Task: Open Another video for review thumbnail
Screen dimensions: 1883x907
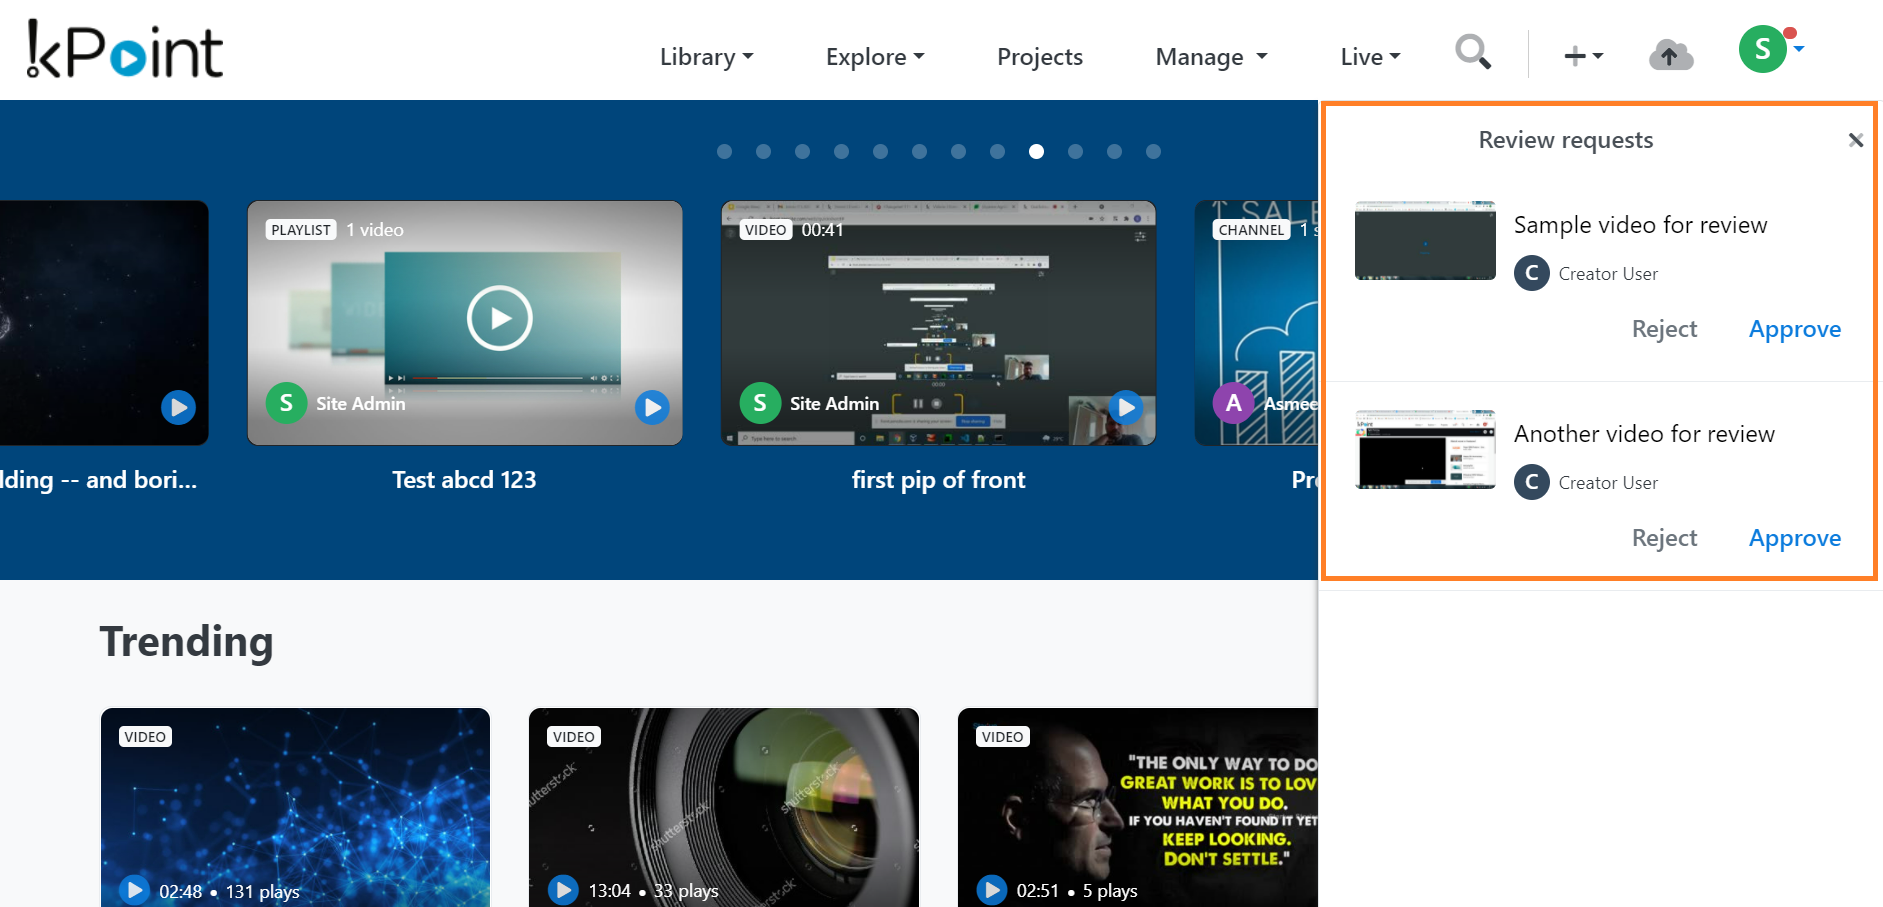Action: pyautogui.click(x=1424, y=450)
